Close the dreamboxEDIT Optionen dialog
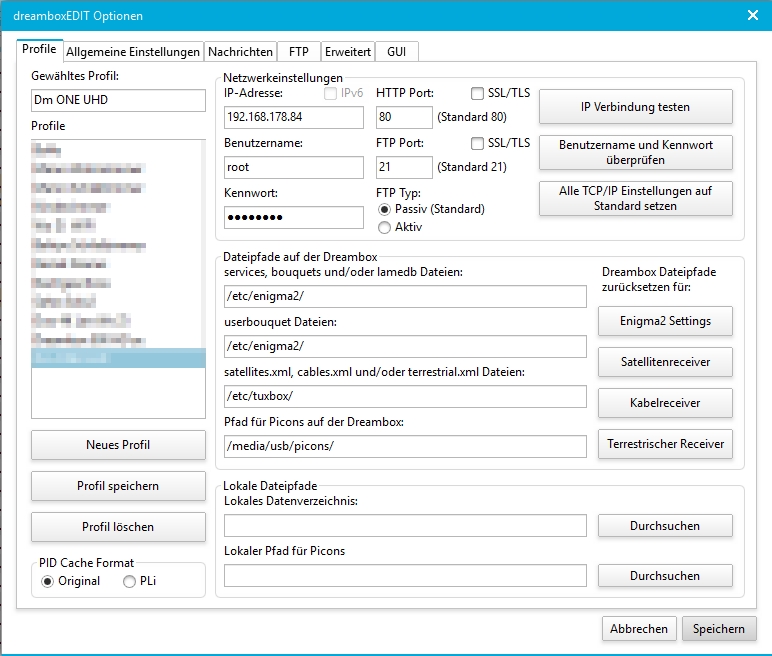 [x=752, y=14]
